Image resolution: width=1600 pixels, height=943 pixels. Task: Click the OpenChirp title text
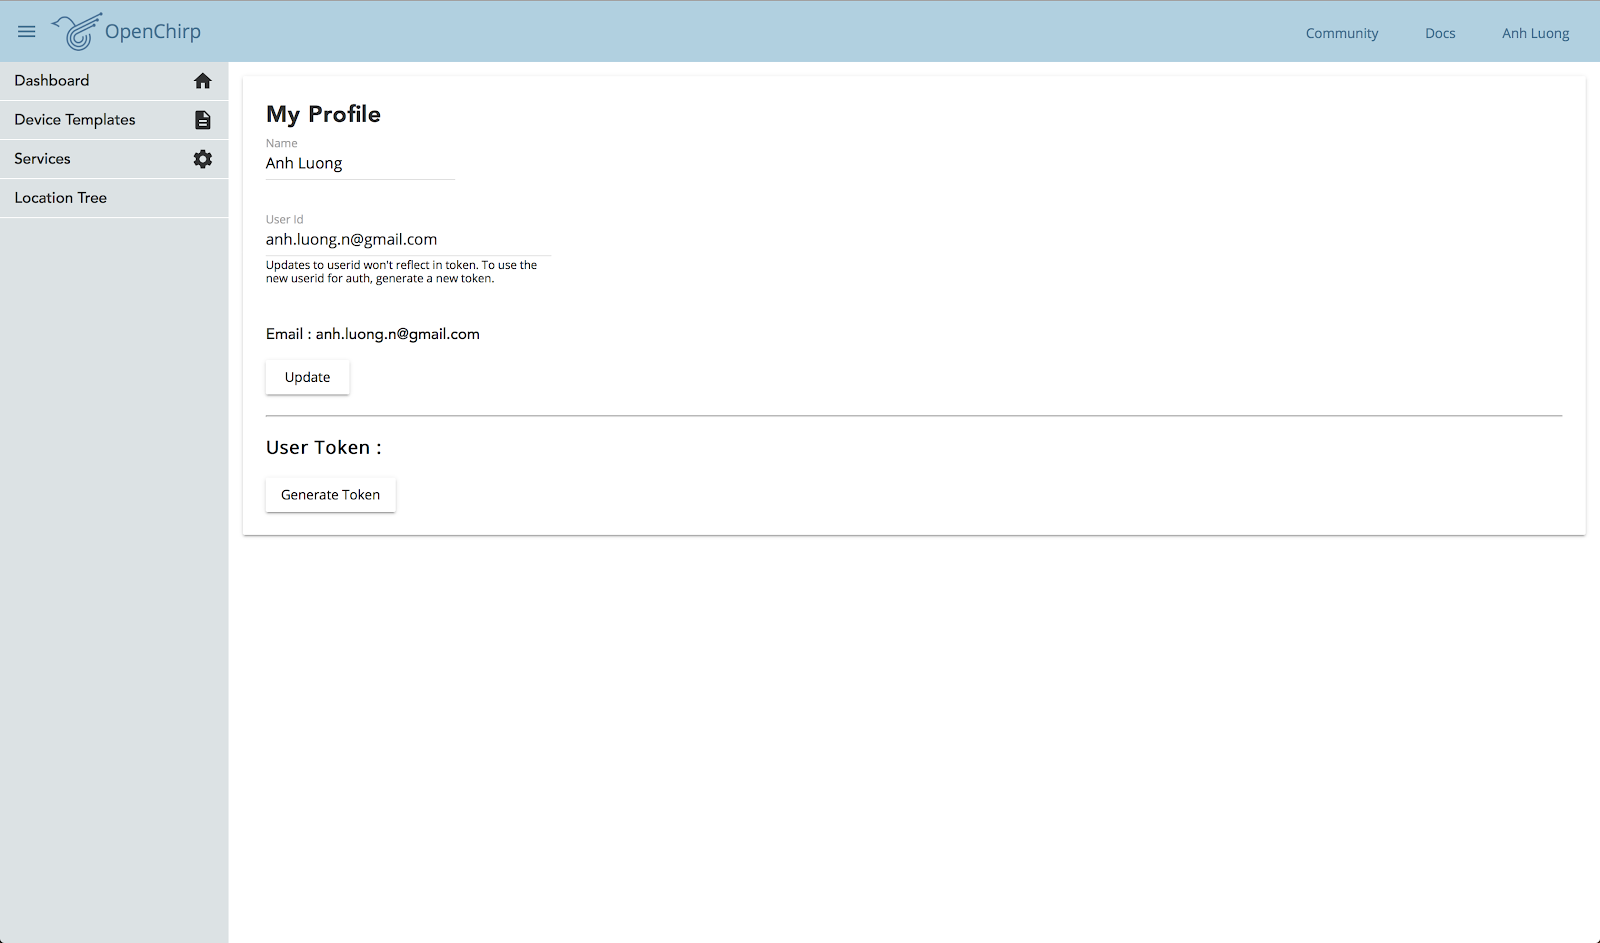click(153, 32)
